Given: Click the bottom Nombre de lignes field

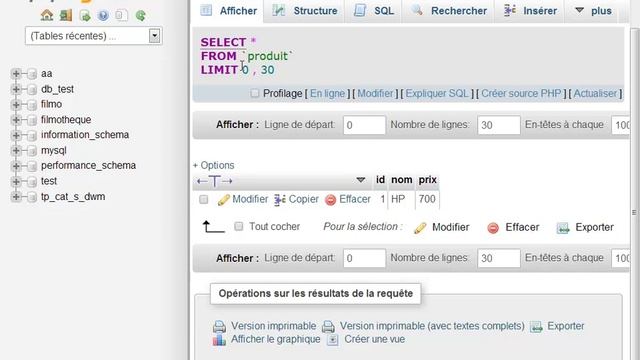Looking at the screenshot, I should pos(499,258).
